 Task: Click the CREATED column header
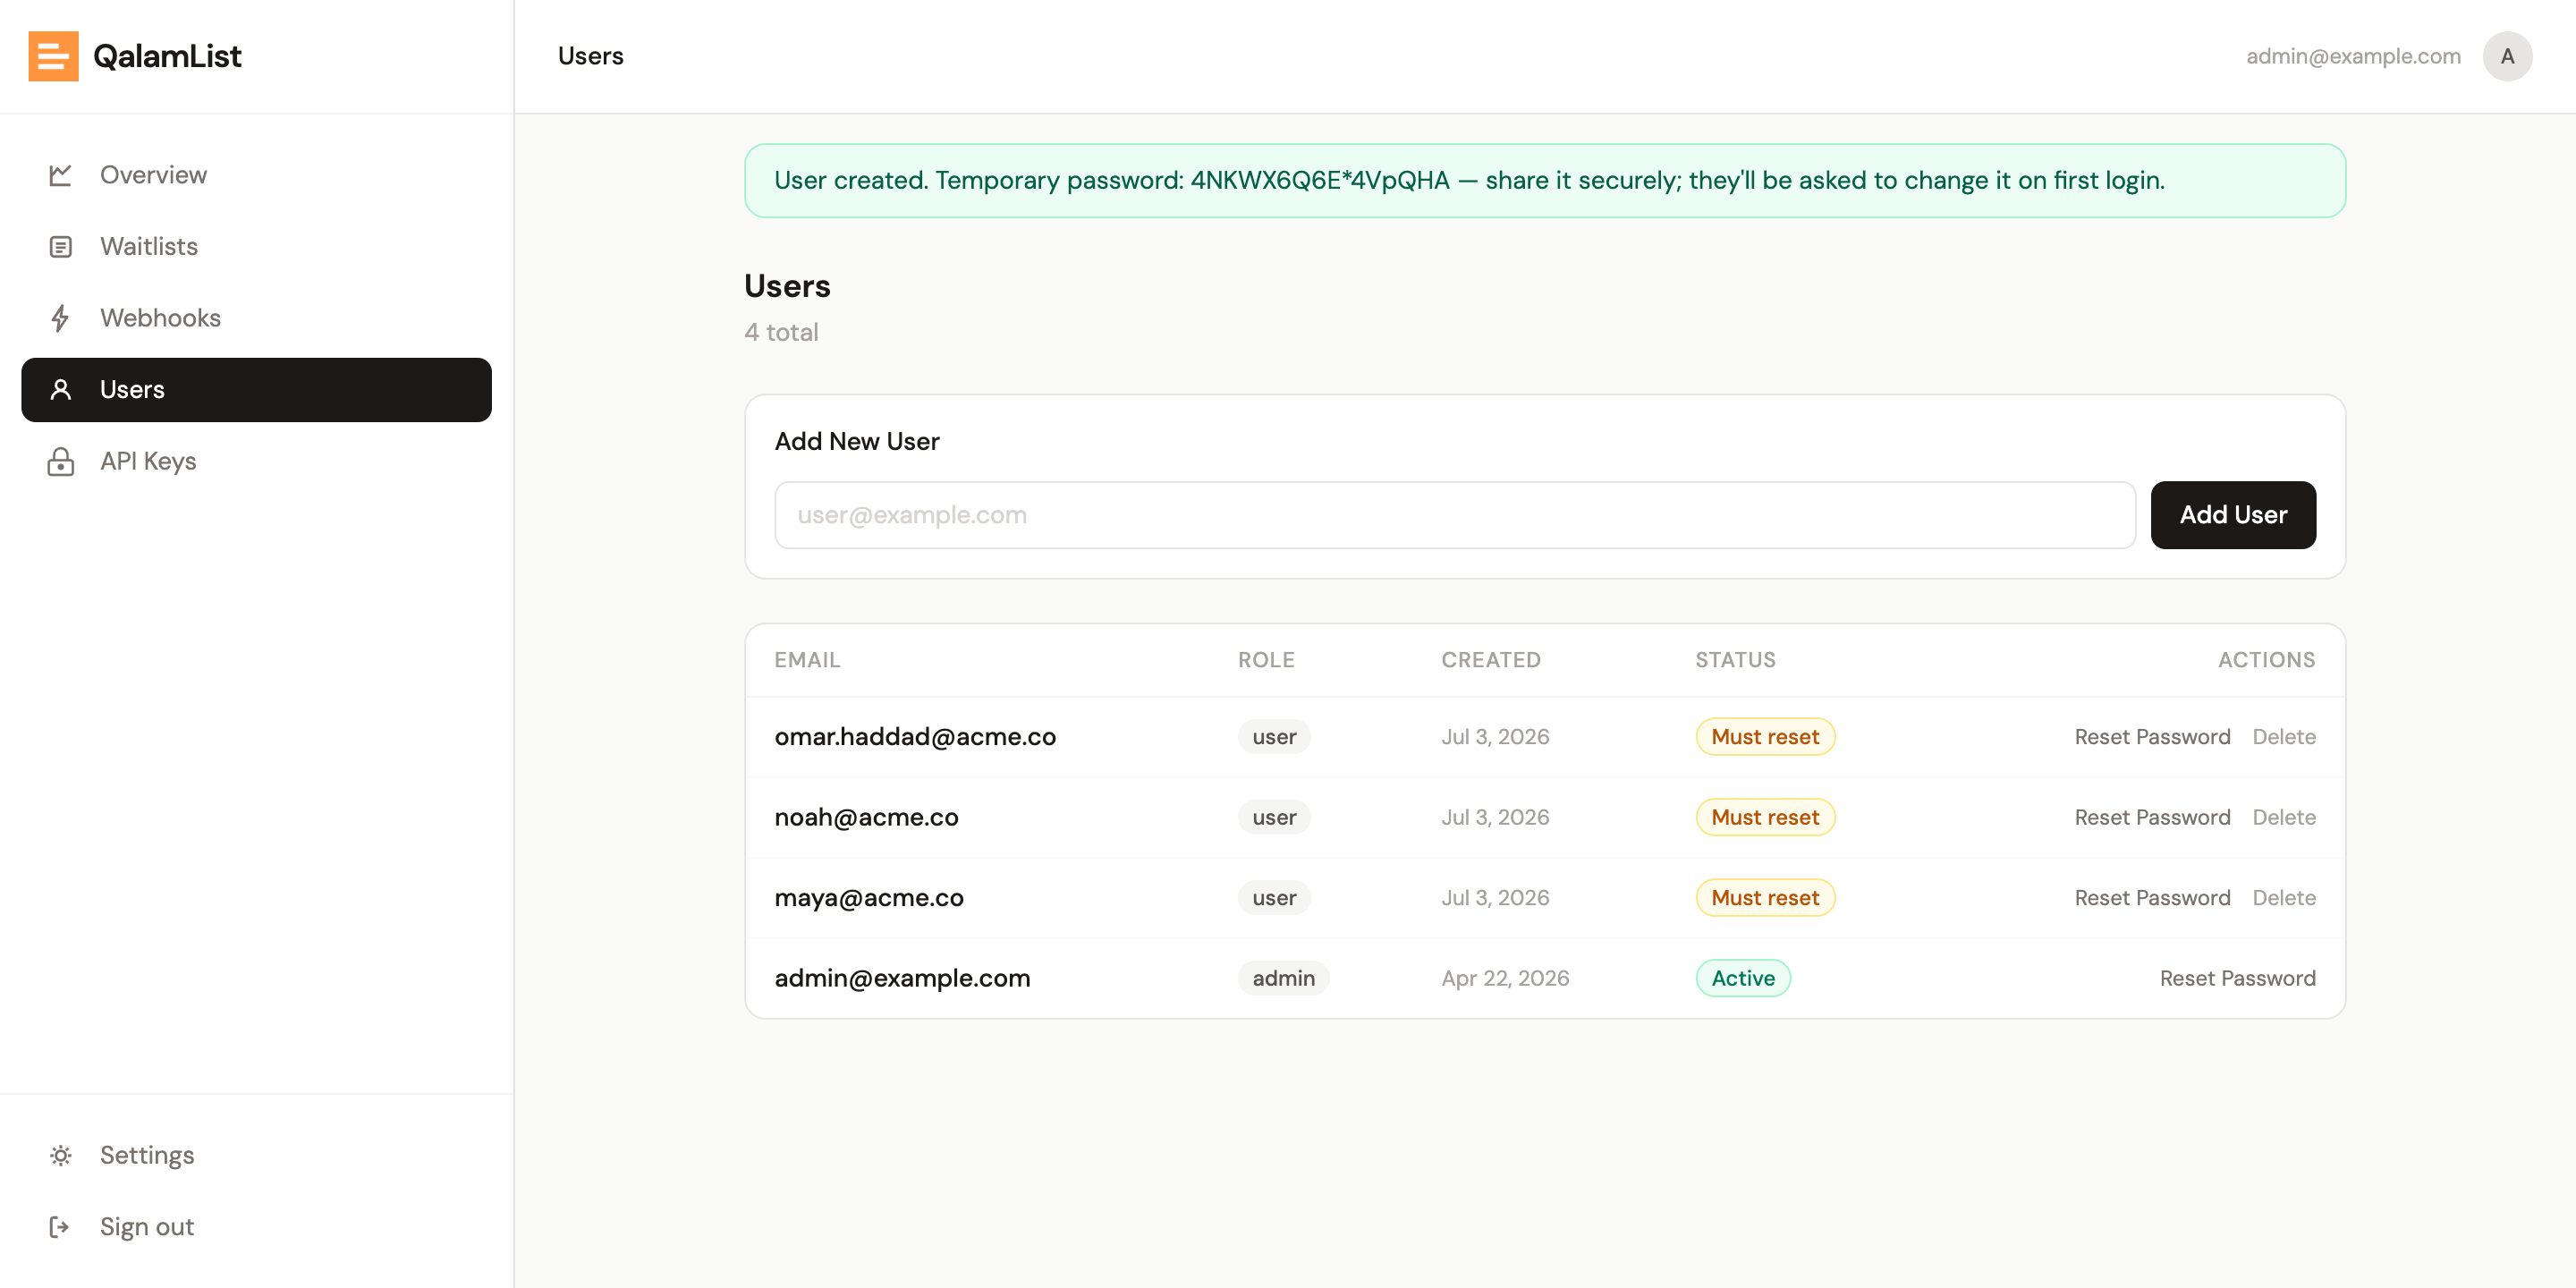click(x=1491, y=660)
